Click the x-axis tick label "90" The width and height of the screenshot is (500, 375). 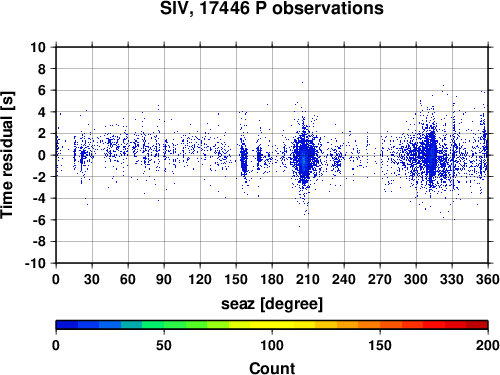pos(164,279)
